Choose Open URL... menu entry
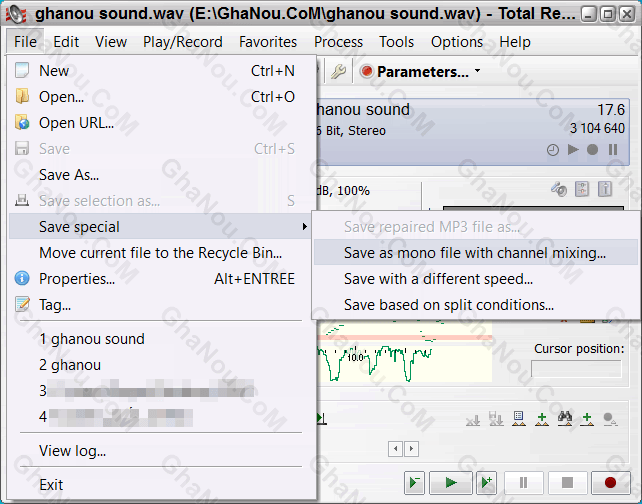Viewport: 642px width, 504px height. pyautogui.click(x=160, y=123)
